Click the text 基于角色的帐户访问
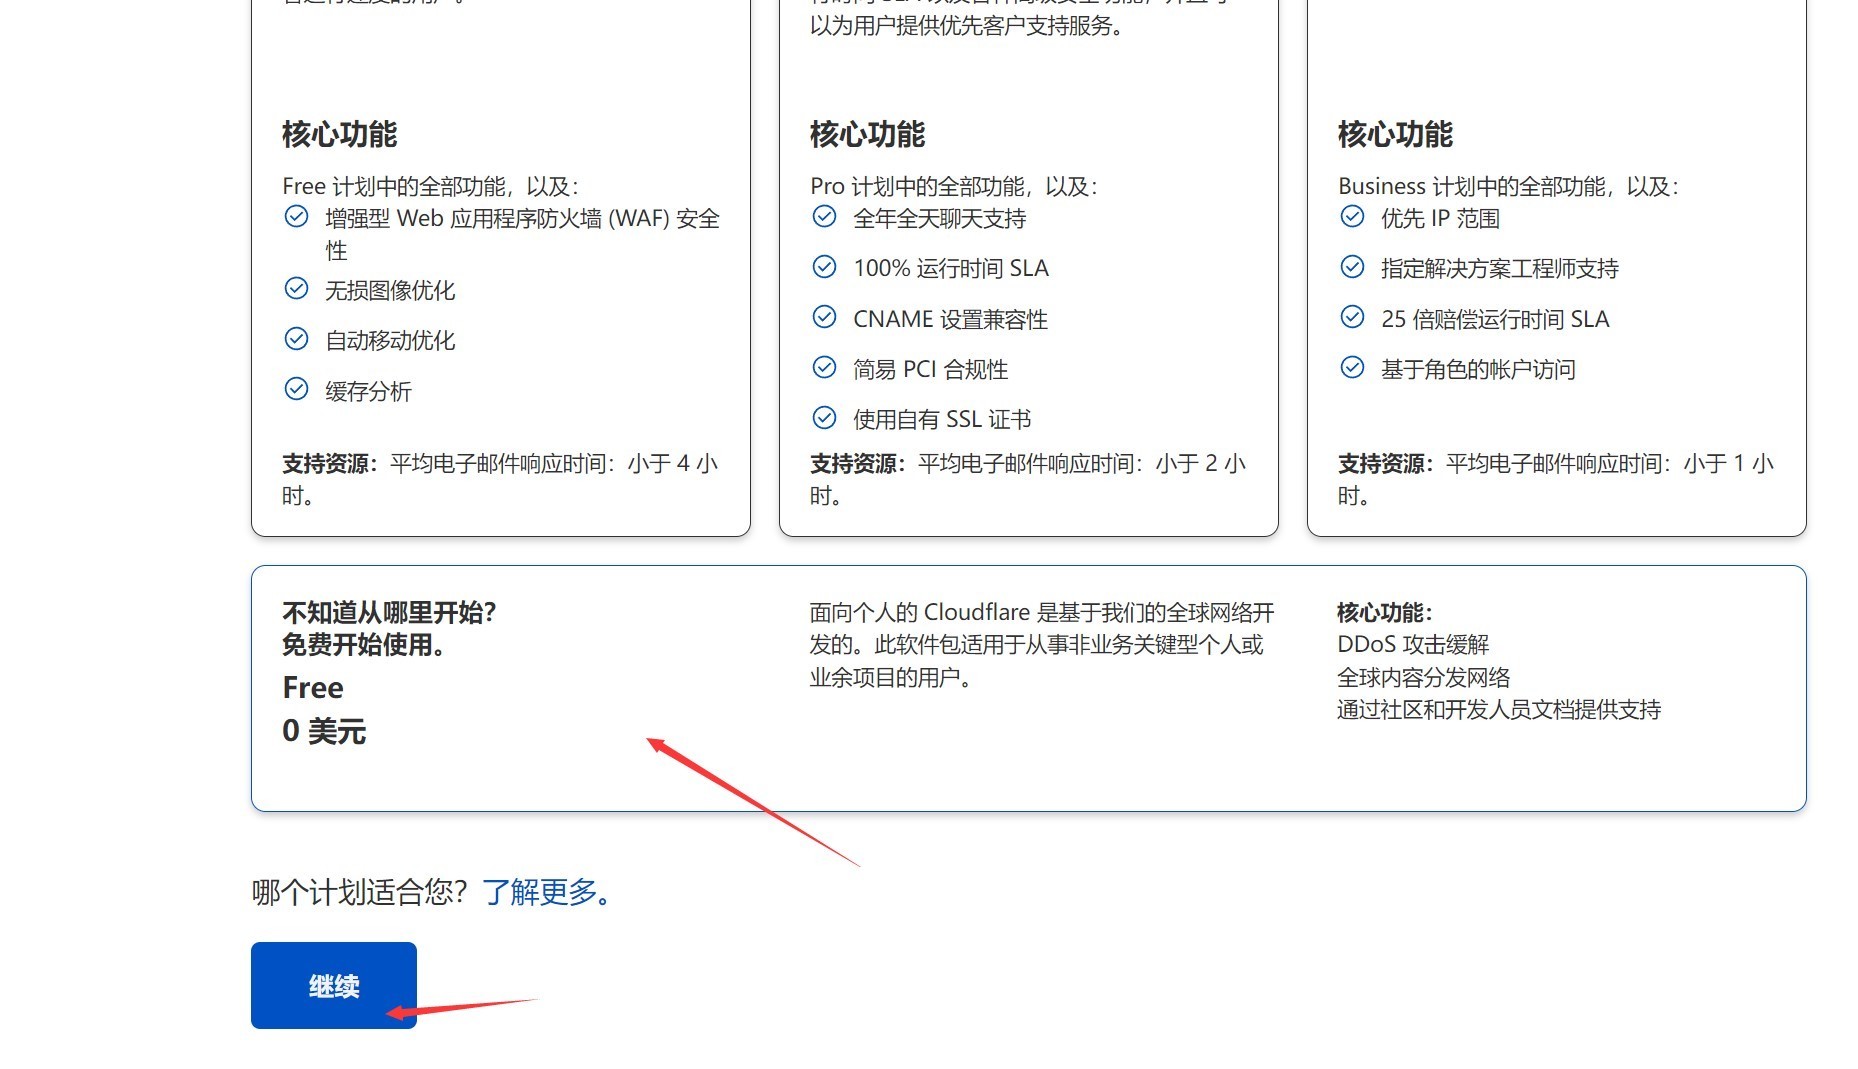This screenshot has height=1069, width=1858. click(1478, 369)
